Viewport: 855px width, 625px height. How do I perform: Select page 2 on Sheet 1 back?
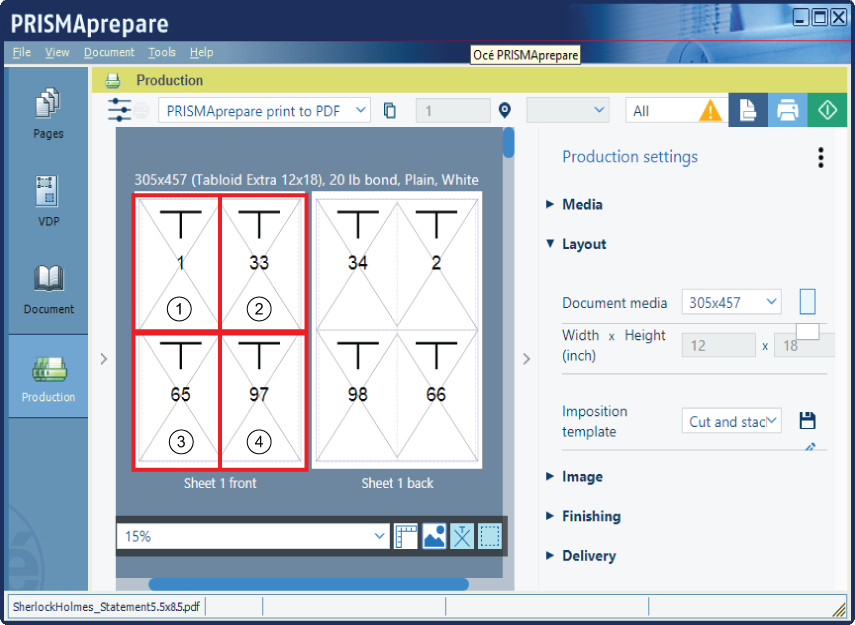(438, 263)
